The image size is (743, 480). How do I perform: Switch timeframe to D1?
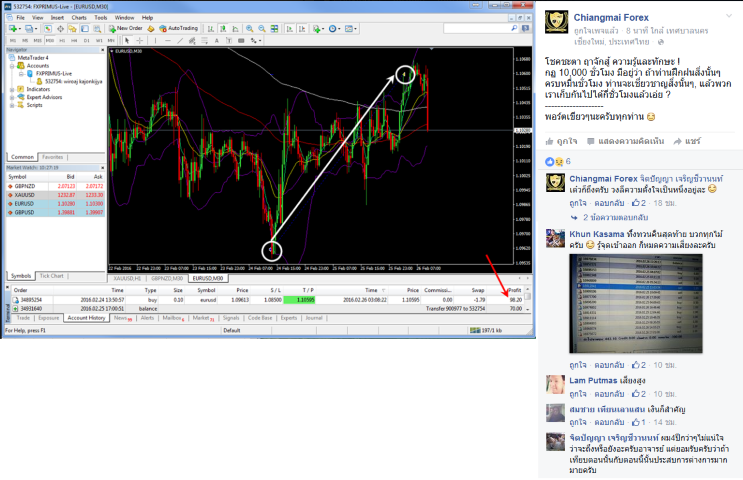(87, 40)
